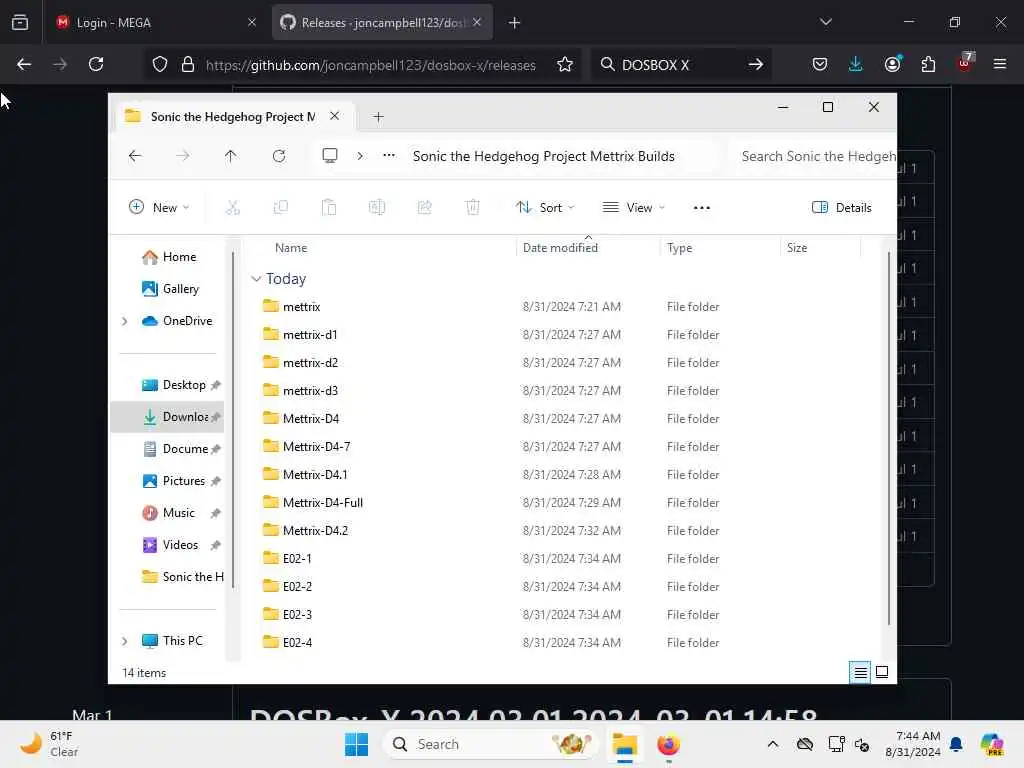Open Firefox list all tabs dropdown
This screenshot has width=1024, height=768.
tap(825, 22)
